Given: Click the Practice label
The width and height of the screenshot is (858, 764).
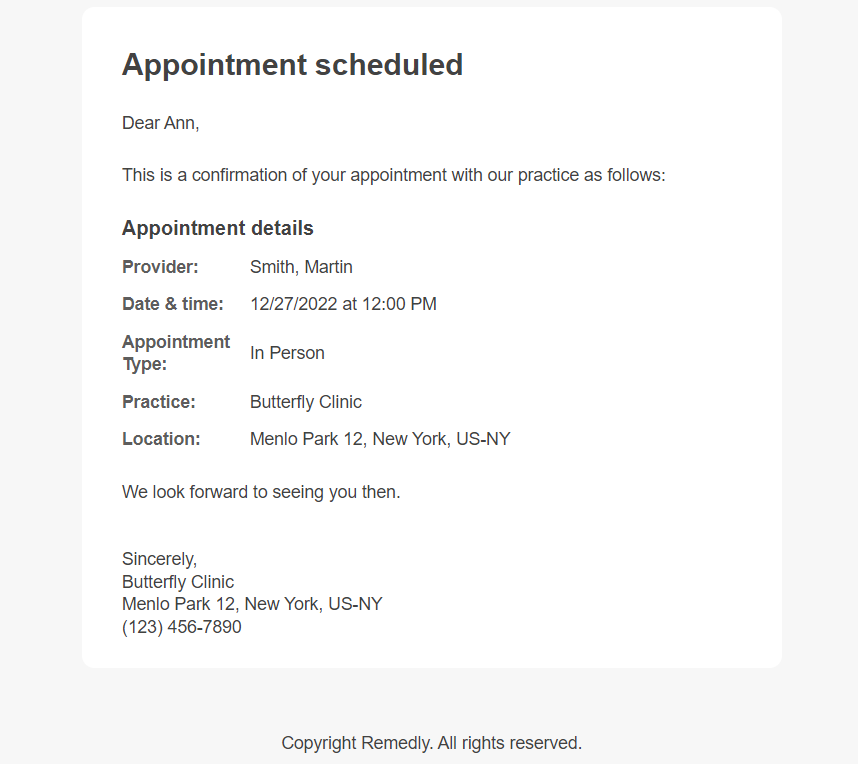Looking at the screenshot, I should (158, 402).
